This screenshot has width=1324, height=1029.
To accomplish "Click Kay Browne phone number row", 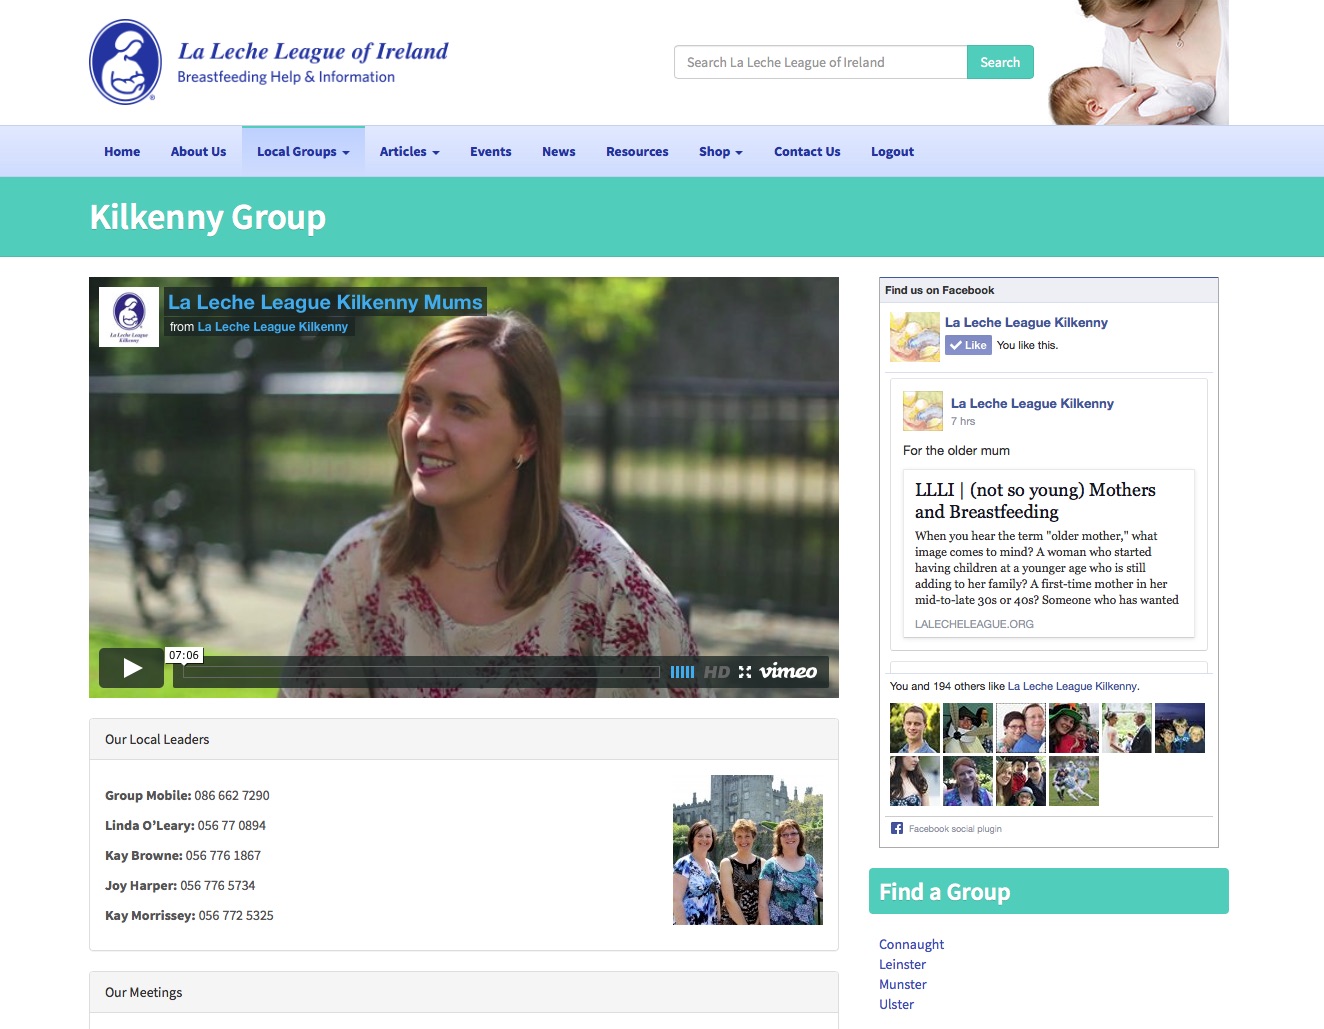I will 183,856.
